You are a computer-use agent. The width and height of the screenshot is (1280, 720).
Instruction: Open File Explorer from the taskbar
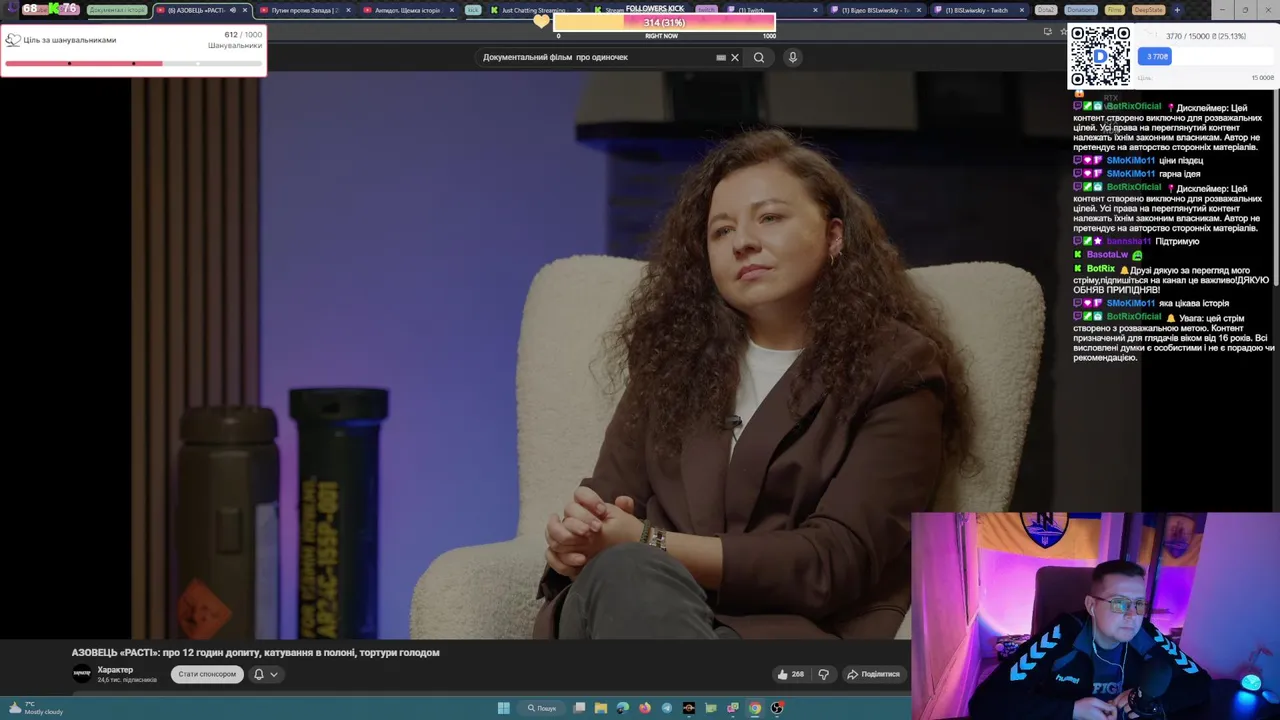[x=601, y=708]
